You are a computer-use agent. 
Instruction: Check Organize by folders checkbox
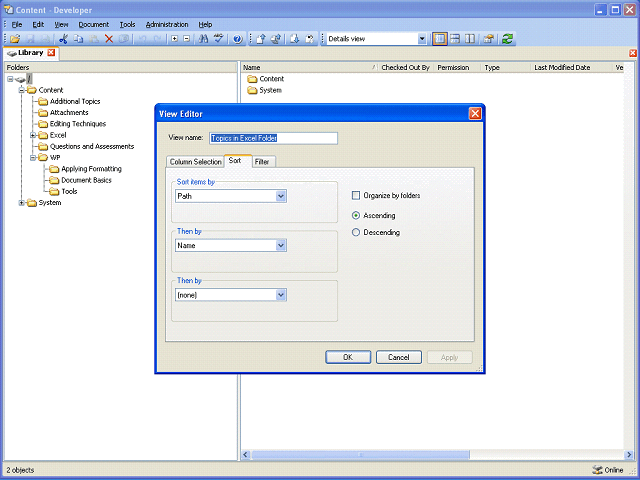pos(356,196)
